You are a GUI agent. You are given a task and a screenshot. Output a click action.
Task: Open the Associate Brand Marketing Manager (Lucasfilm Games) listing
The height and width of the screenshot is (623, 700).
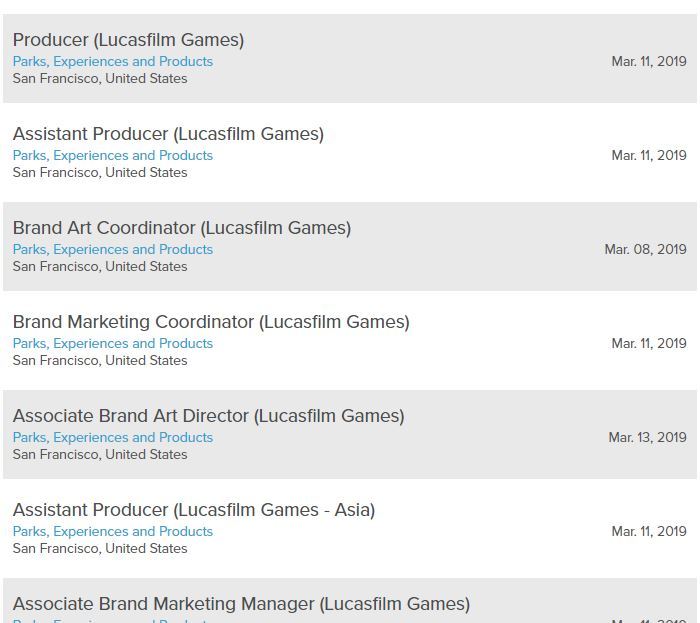[241, 604]
